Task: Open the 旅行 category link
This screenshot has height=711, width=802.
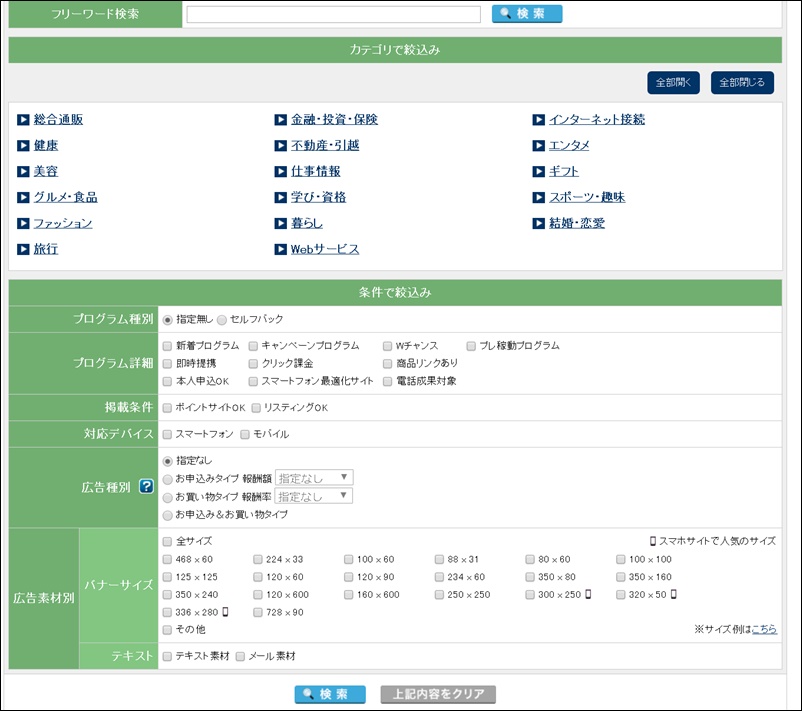Action: [46, 249]
